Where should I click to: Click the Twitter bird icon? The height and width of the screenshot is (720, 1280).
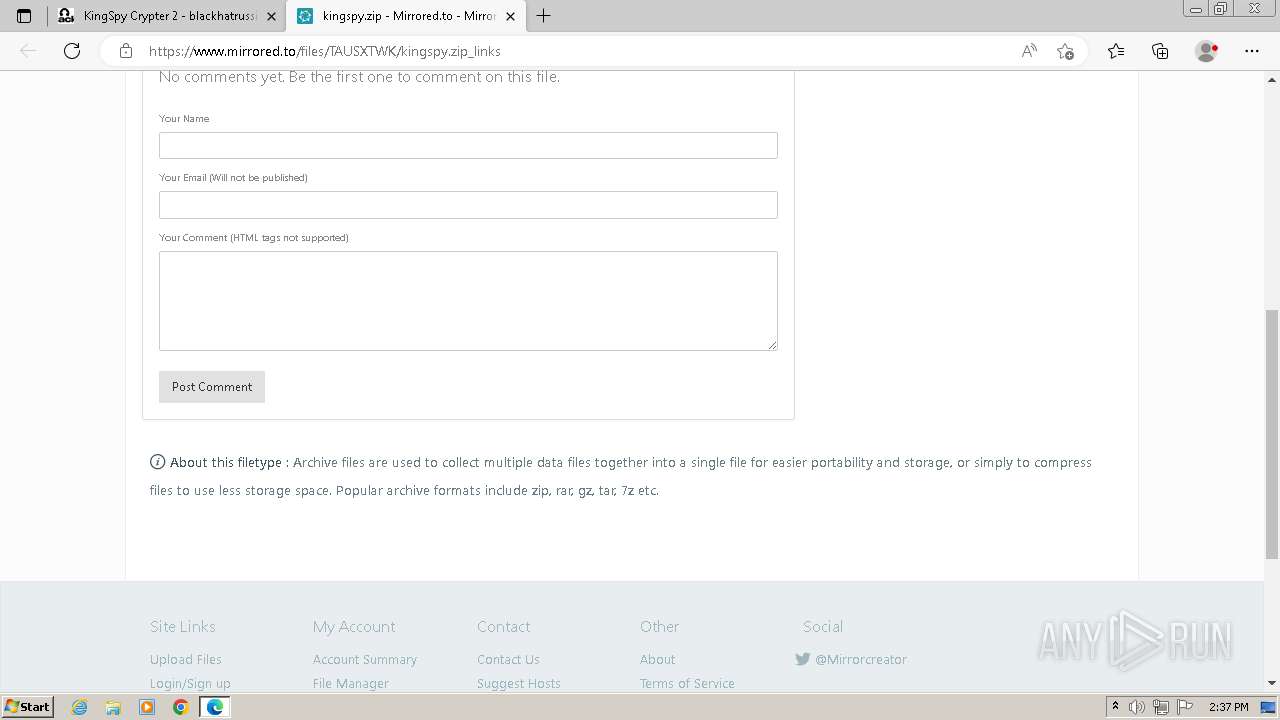(802, 659)
